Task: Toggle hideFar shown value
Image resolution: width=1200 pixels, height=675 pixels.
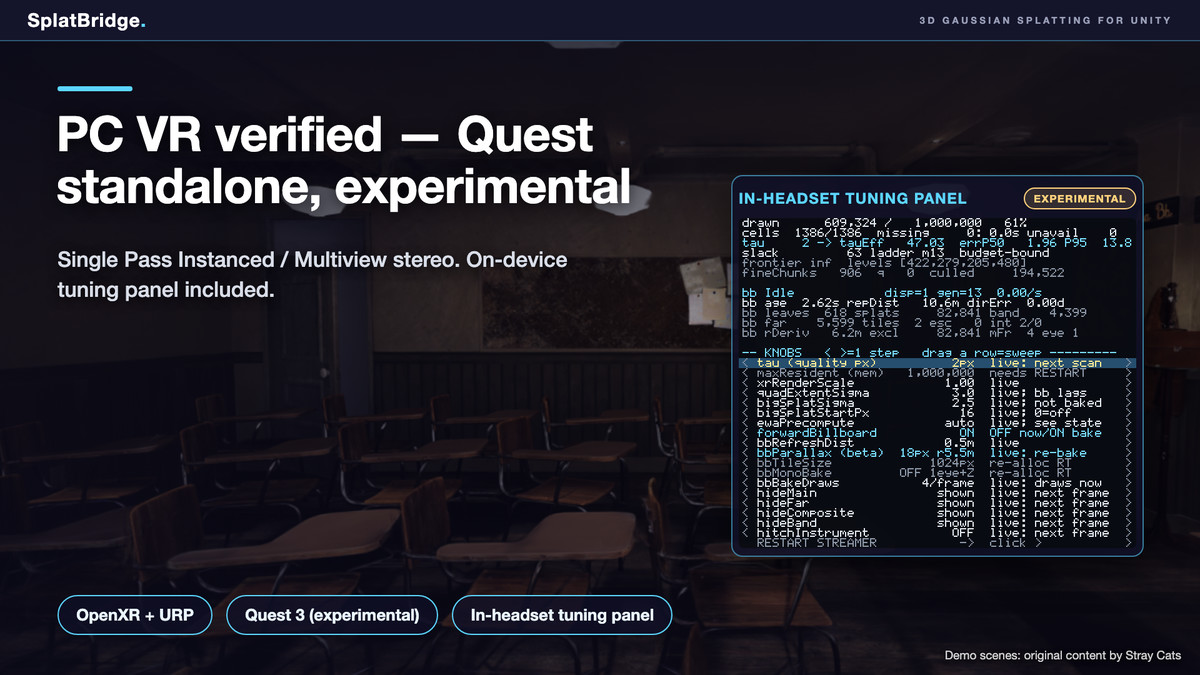Action: coord(955,503)
